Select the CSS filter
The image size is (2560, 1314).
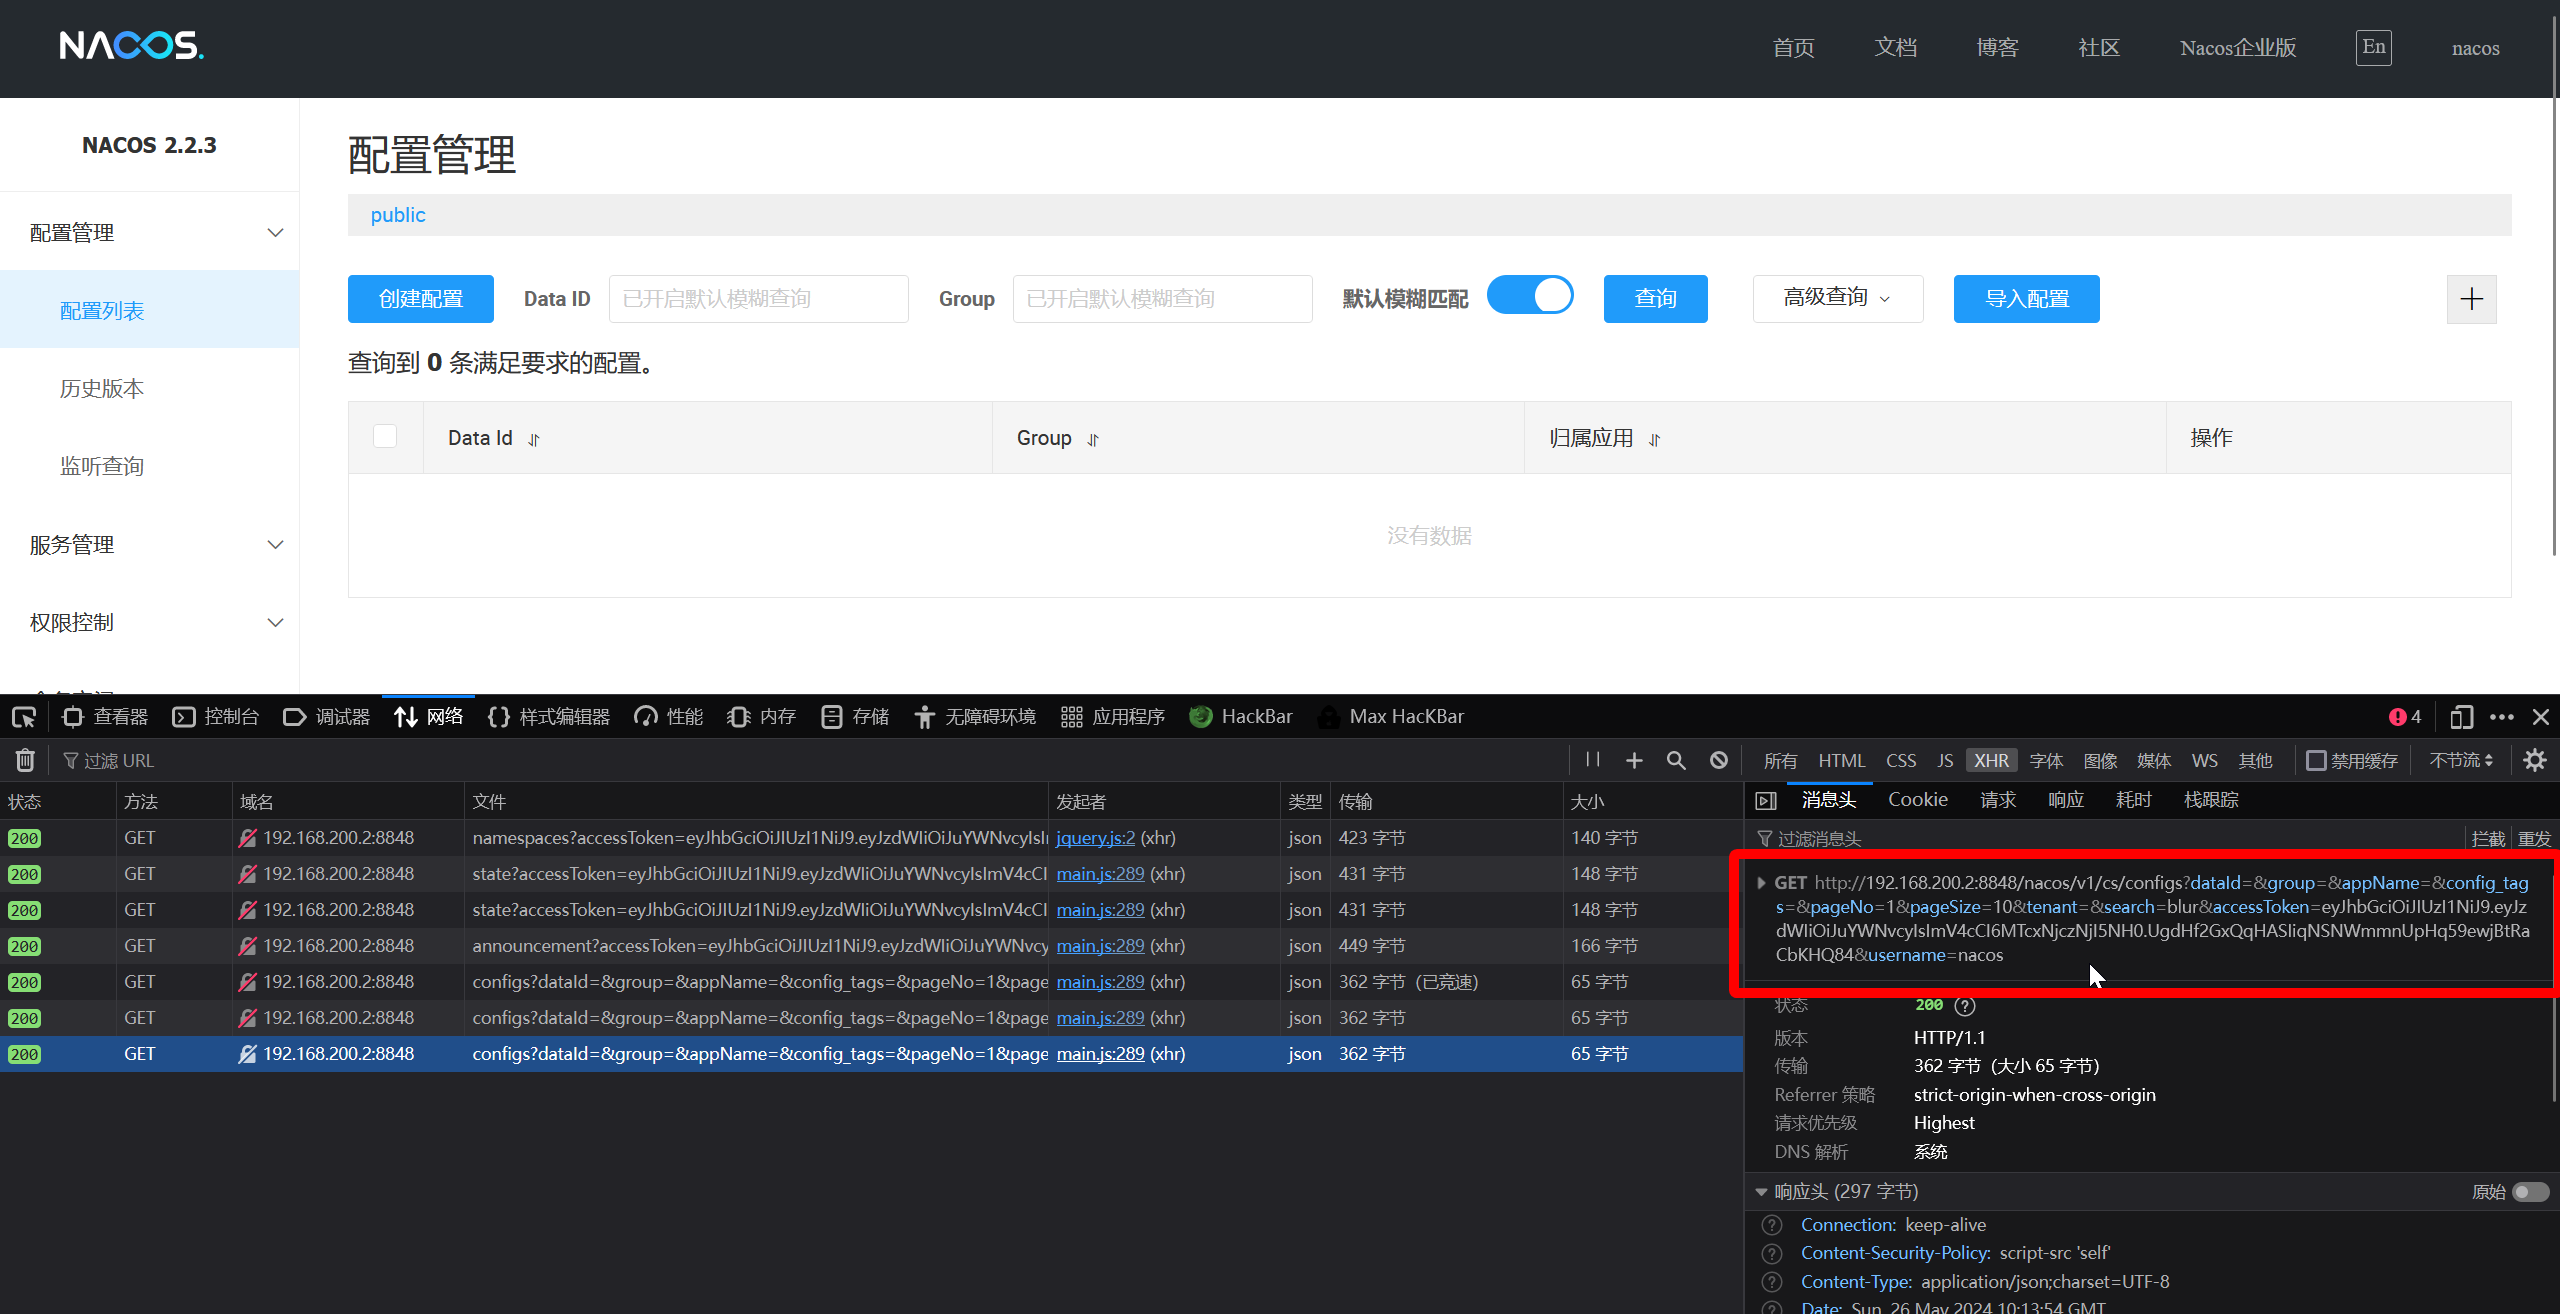pyautogui.click(x=1901, y=761)
